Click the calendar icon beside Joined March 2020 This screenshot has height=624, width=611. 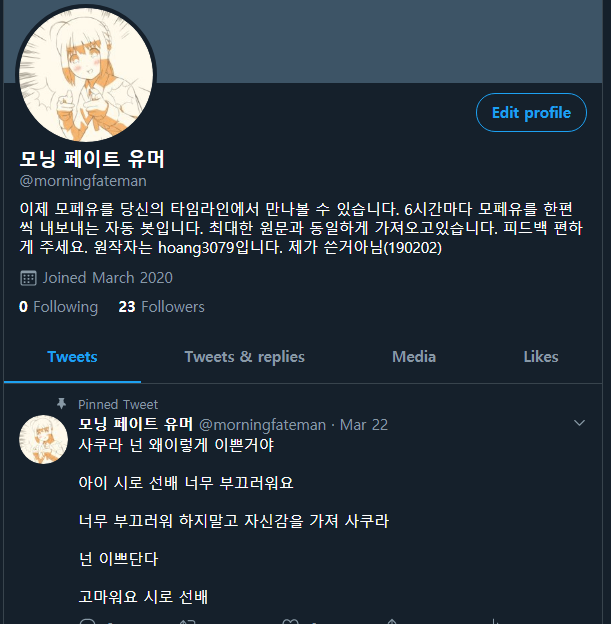point(28,278)
